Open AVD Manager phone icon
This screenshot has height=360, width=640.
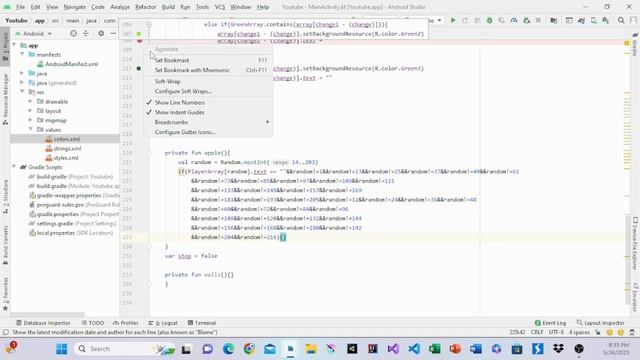593,20
